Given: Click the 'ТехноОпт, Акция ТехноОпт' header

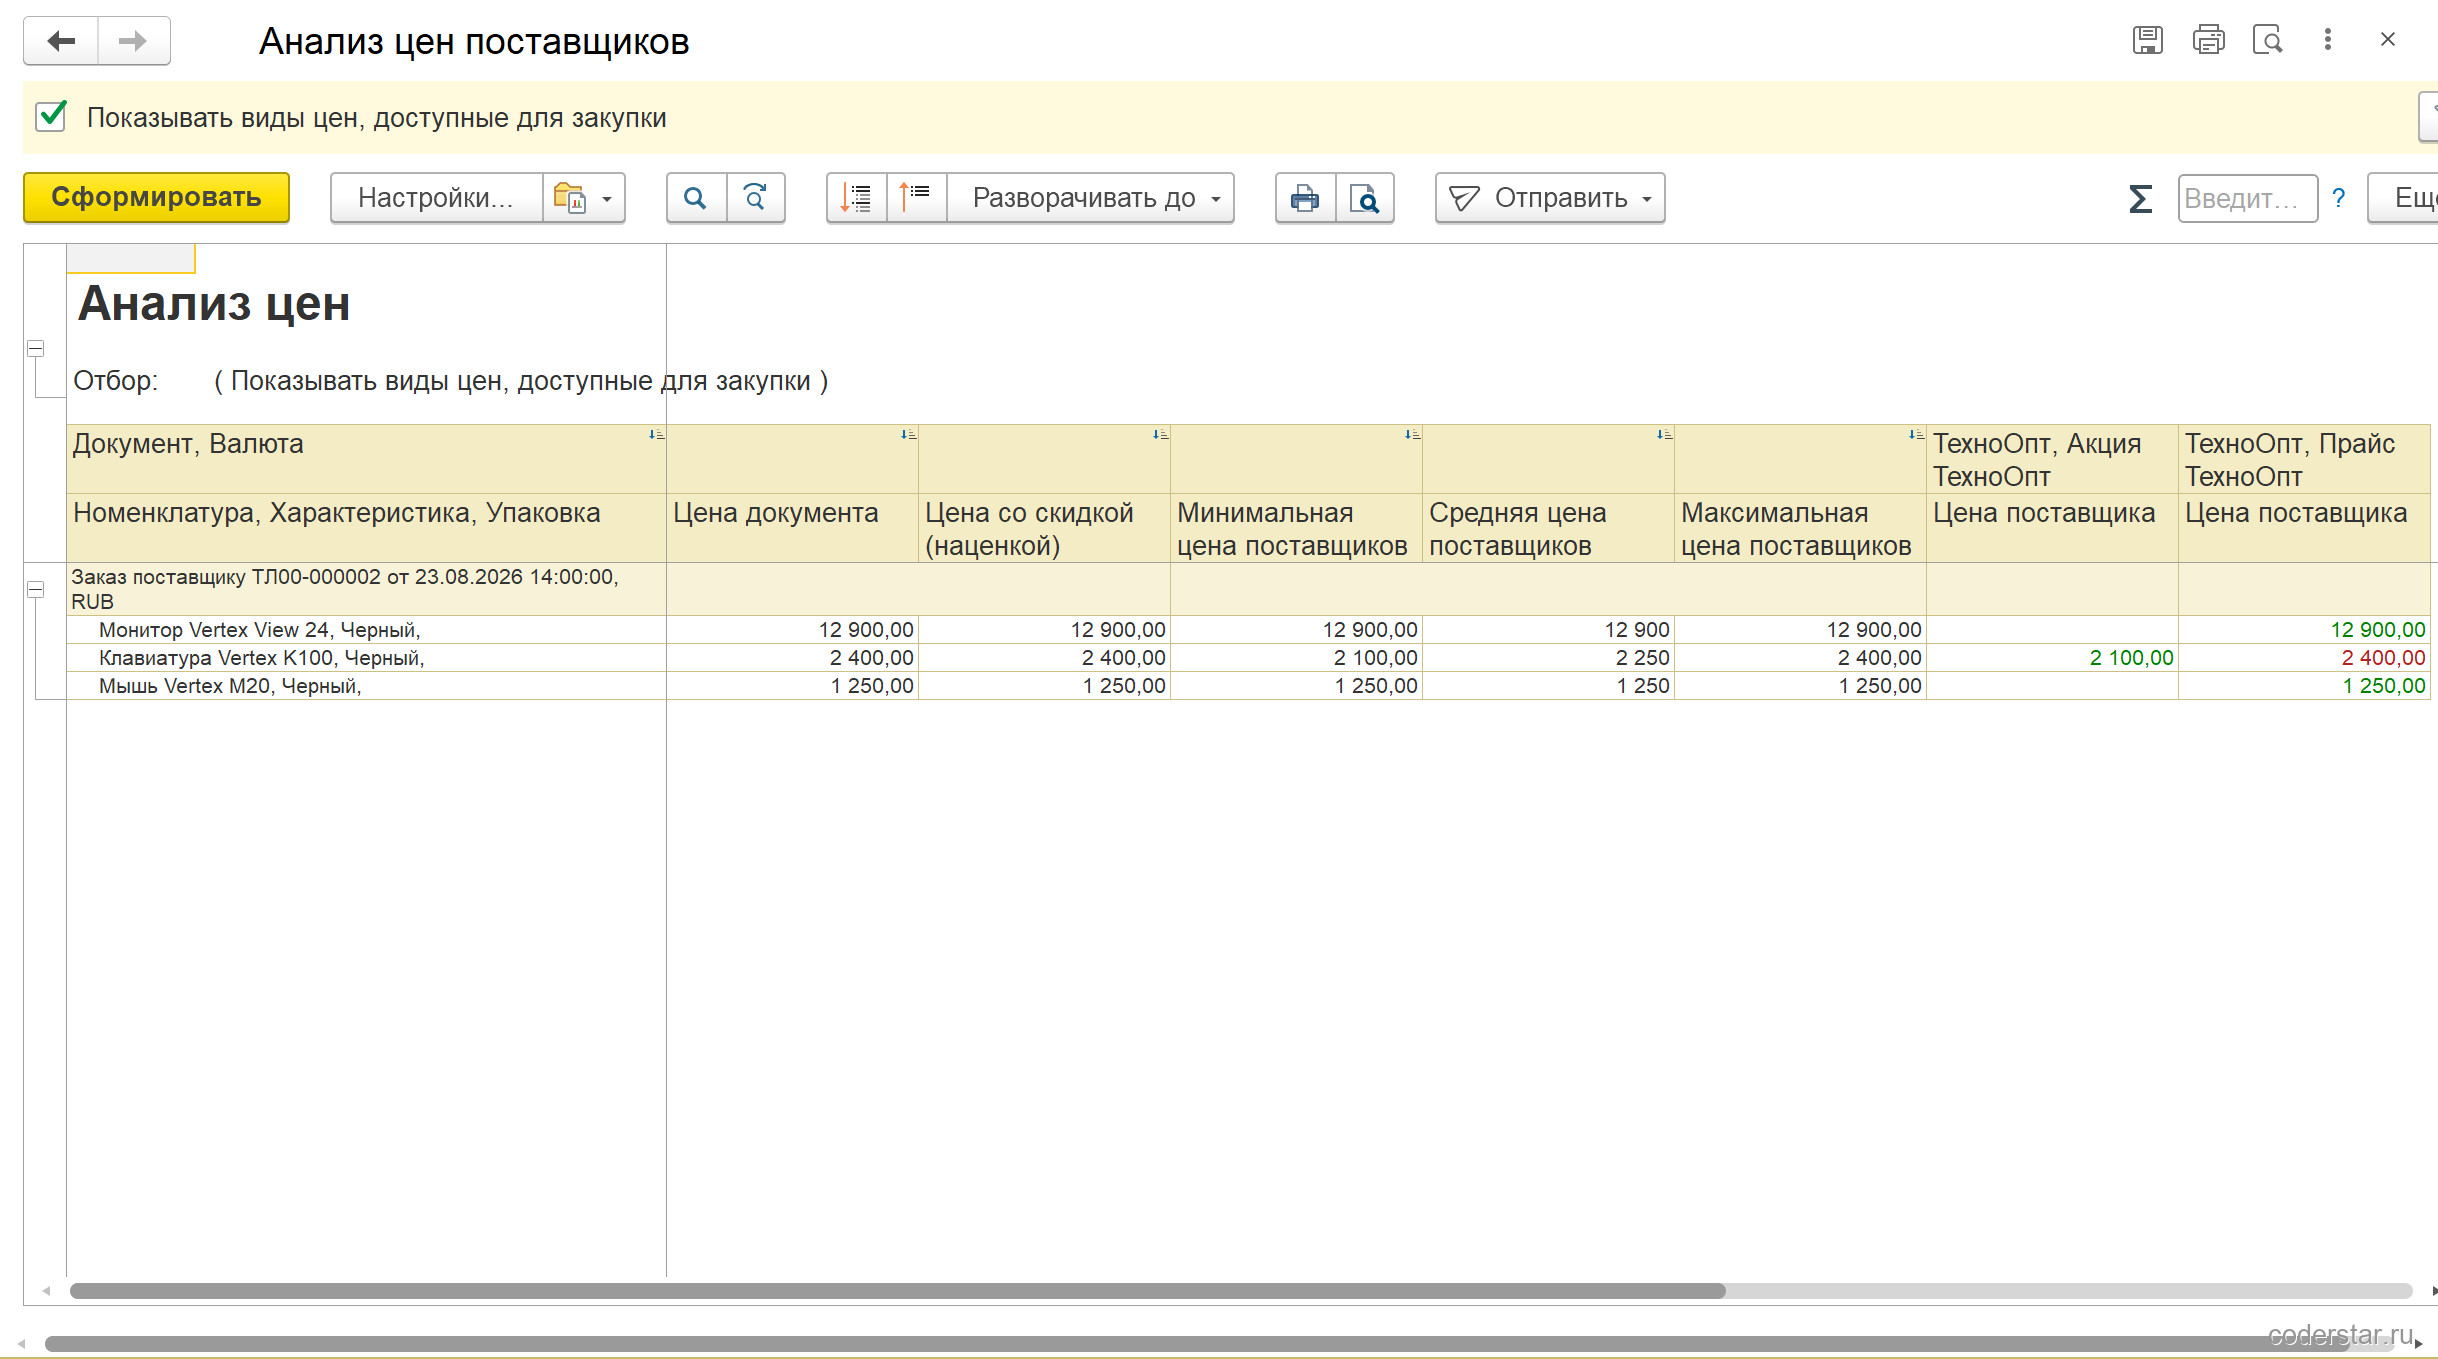Looking at the screenshot, I should coord(2052,459).
